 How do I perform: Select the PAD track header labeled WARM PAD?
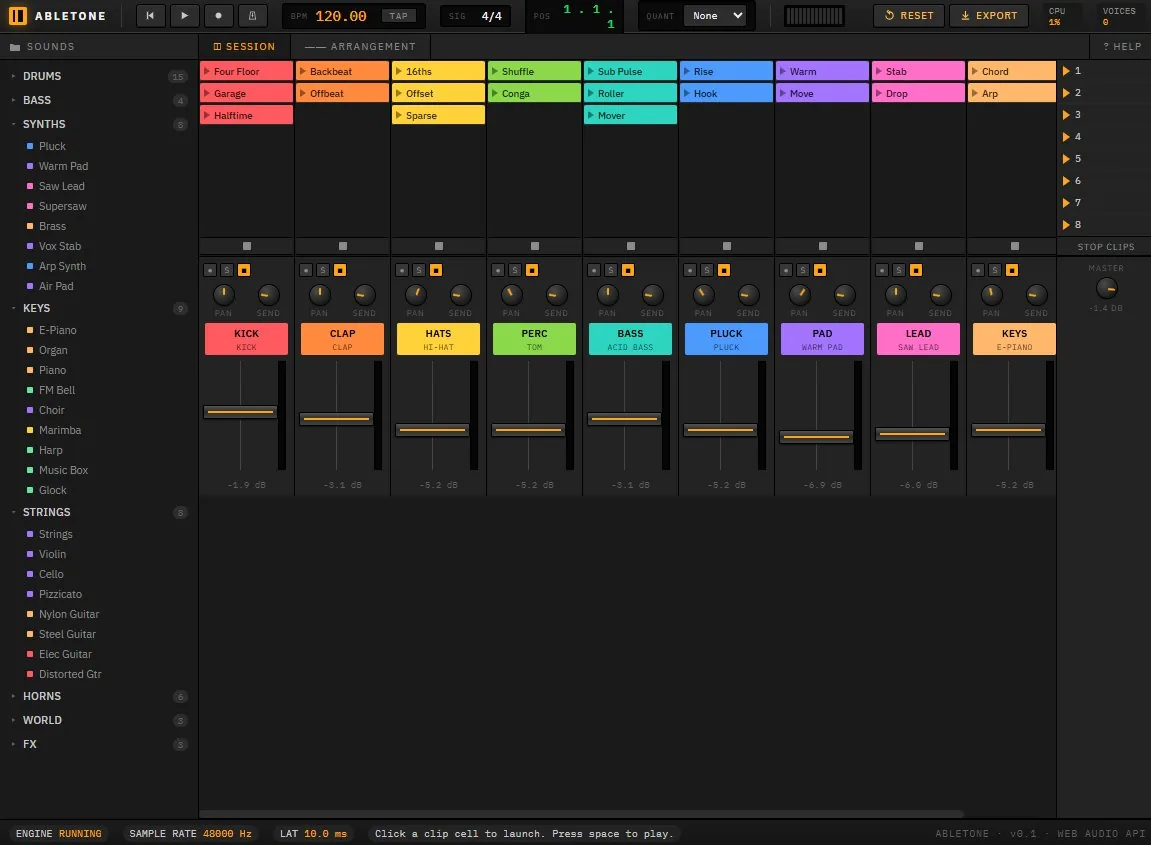[x=822, y=339]
